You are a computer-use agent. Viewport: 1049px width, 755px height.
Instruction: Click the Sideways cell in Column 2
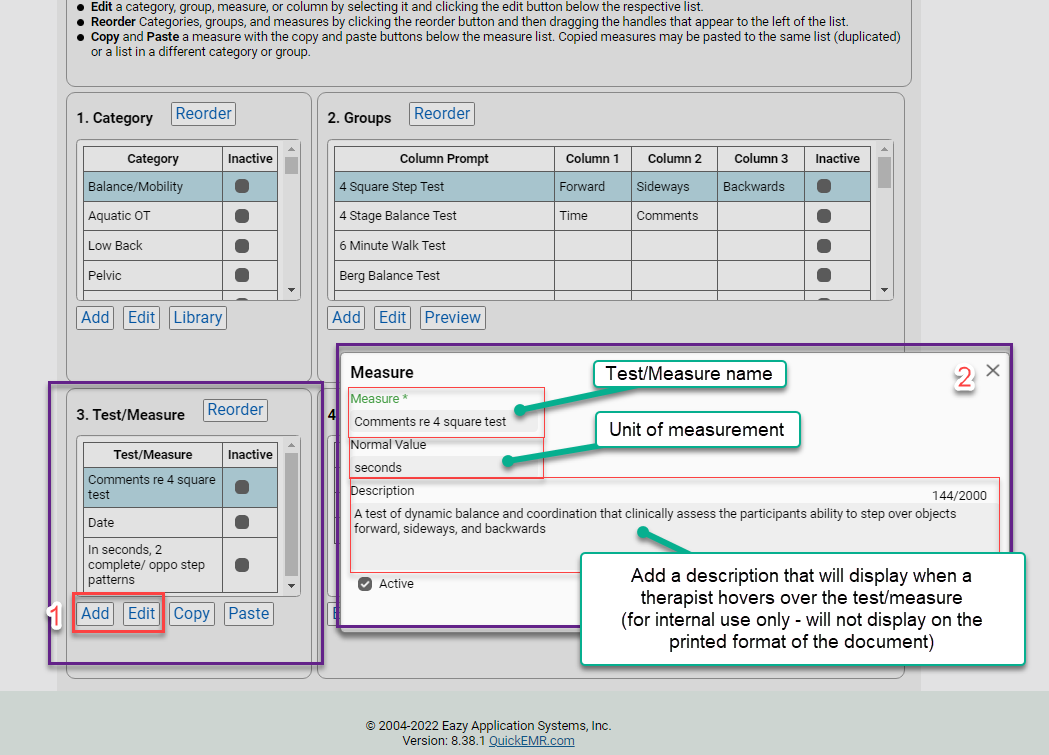674,187
